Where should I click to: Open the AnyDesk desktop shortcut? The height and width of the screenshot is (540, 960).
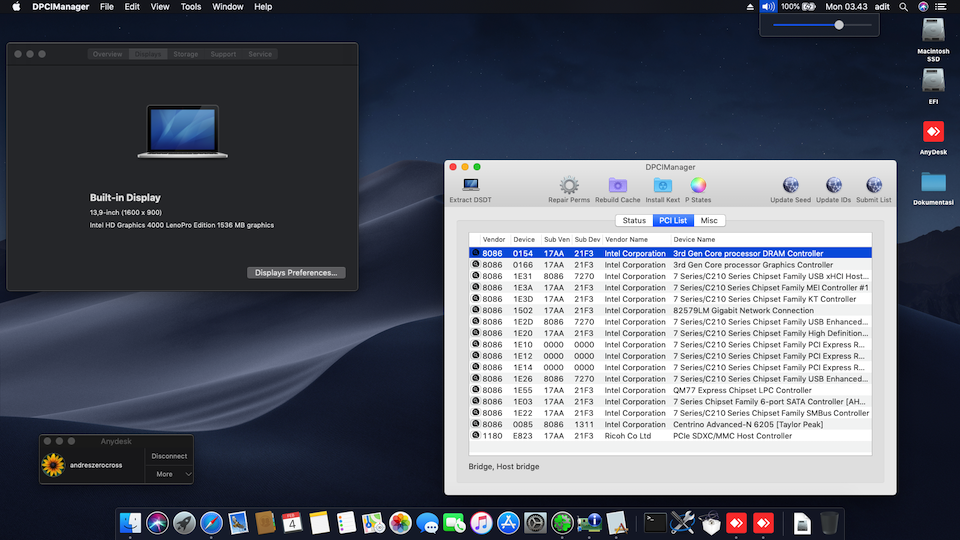pyautogui.click(x=933, y=137)
